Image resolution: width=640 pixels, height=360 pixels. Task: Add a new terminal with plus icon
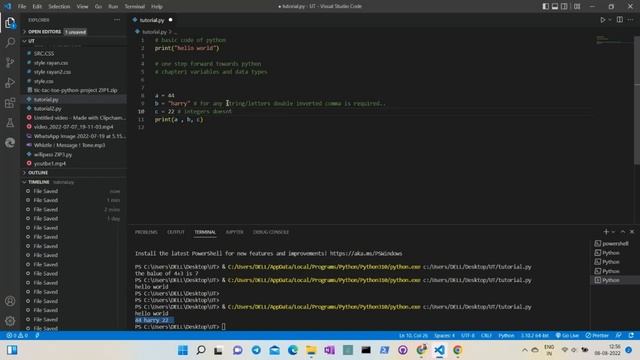pyautogui.click(x=606, y=232)
